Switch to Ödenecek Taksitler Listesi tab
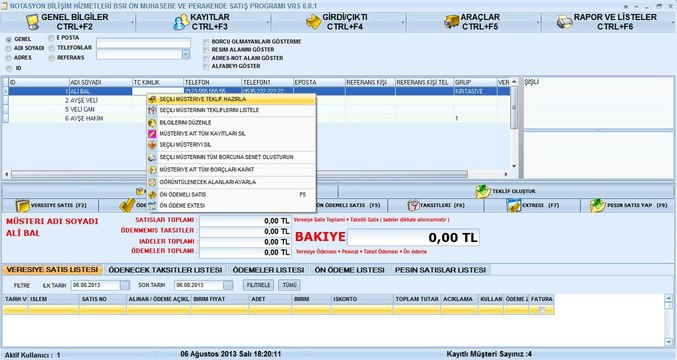Image resolution: width=677 pixels, height=360 pixels. pos(165,270)
